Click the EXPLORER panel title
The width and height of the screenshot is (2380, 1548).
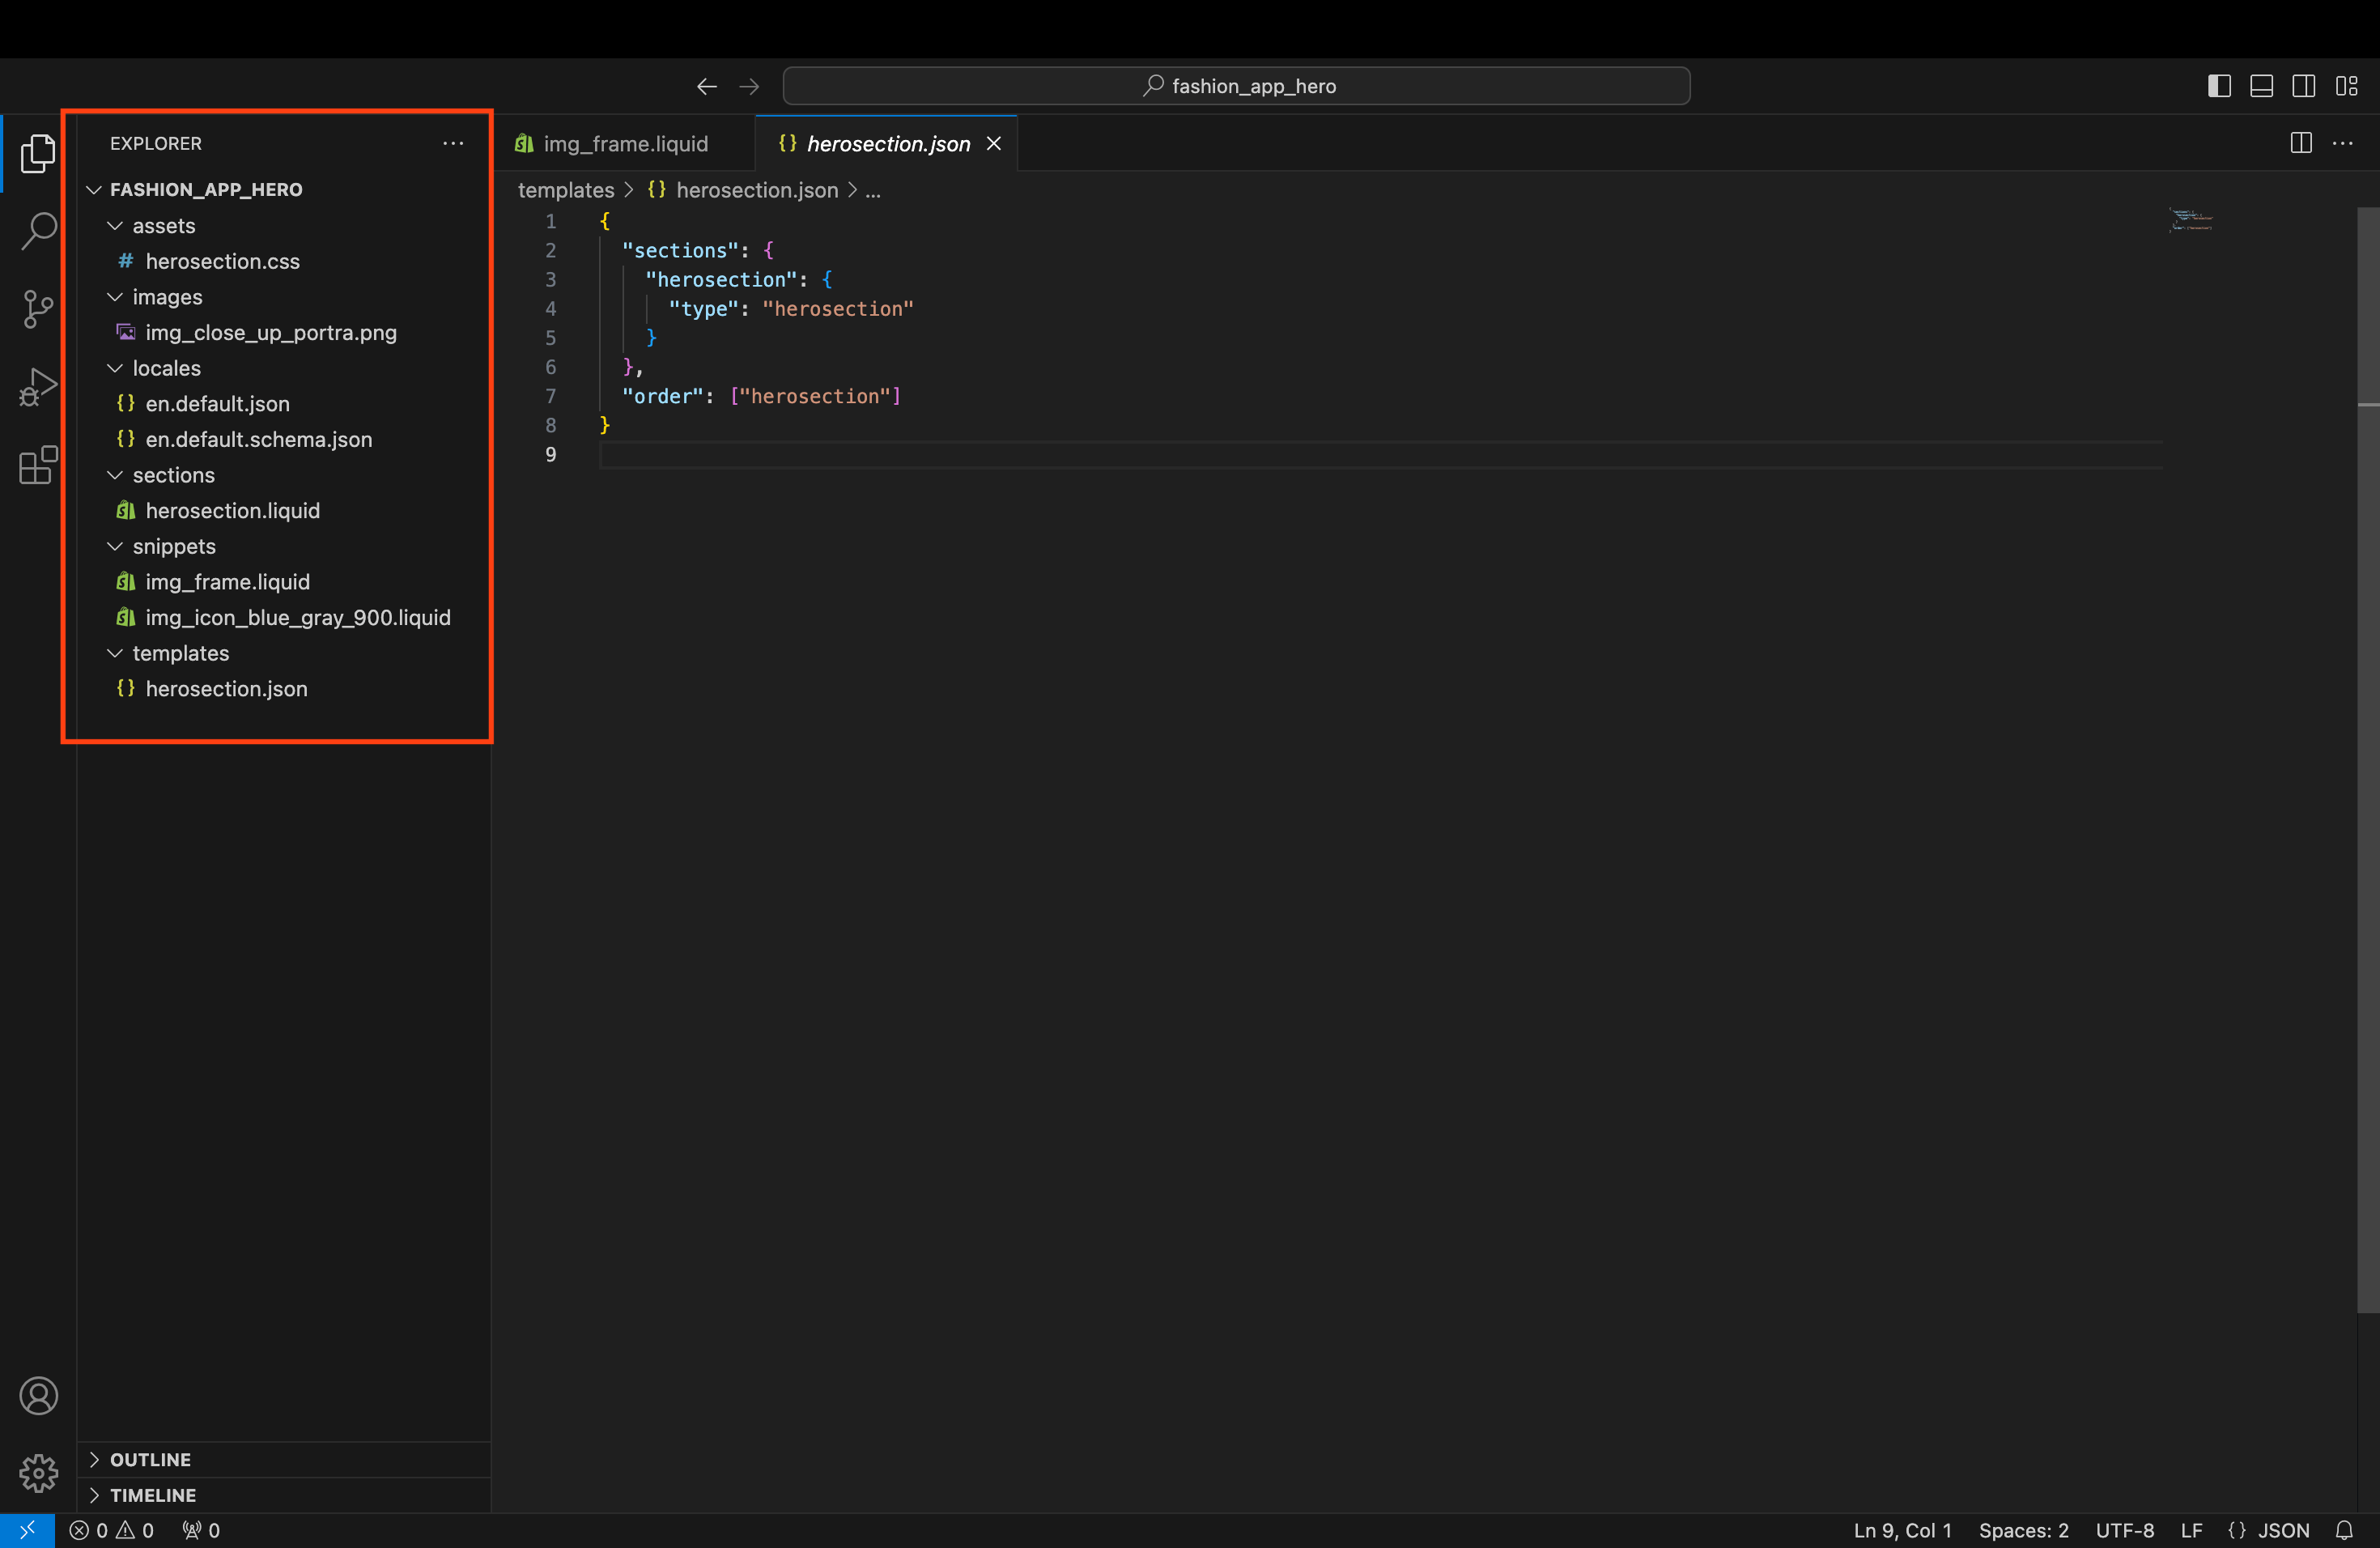point(156,143)
